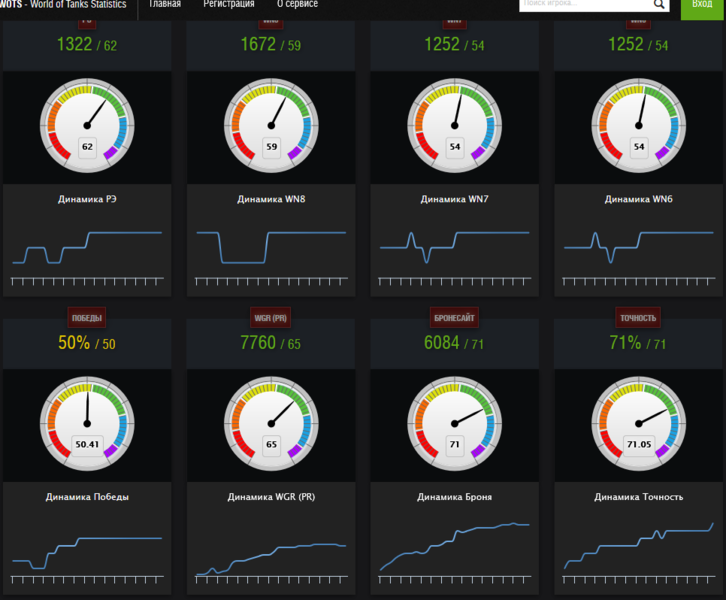Screen dimensions: 726x600
Task: Open the Главная menu item
Action: click(x=164, y=4)
